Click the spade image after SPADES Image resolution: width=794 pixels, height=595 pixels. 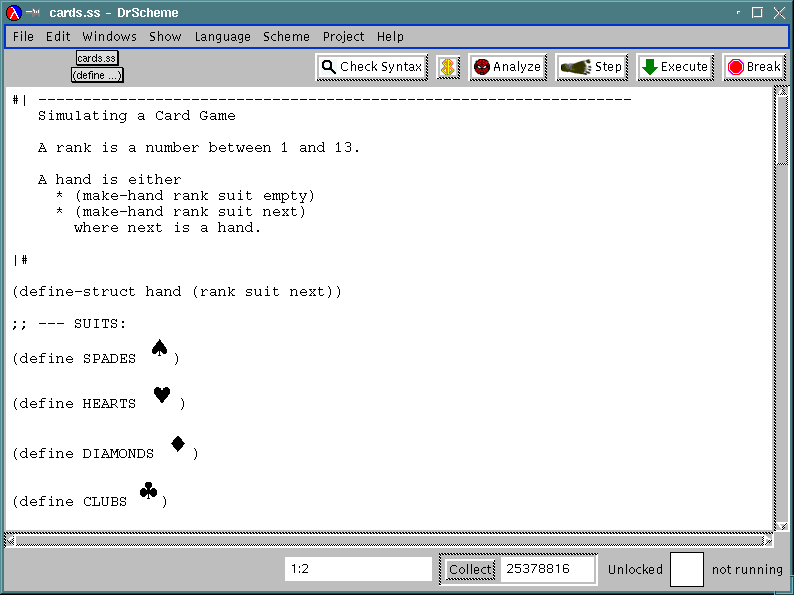(159, 349)
